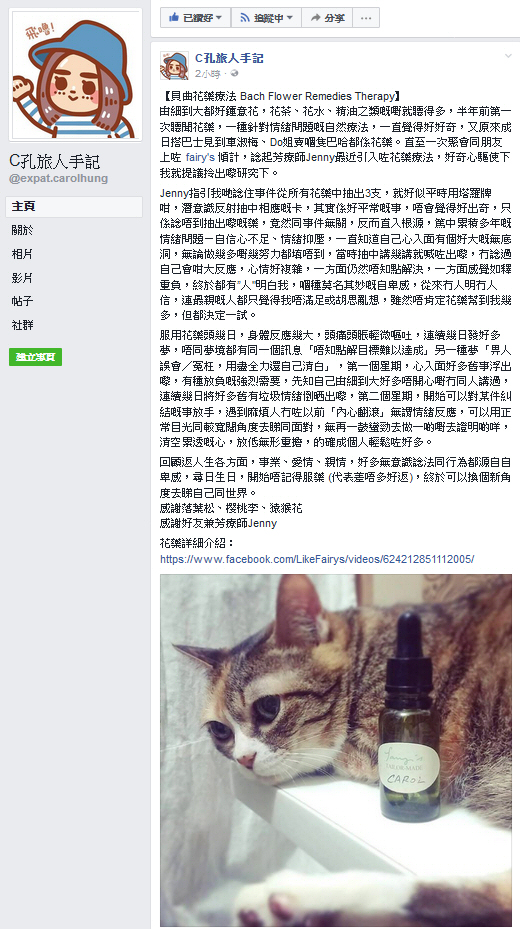Open the LikeFairys video URL link
This screenshot has width=520, height=929.
(317, 559)
